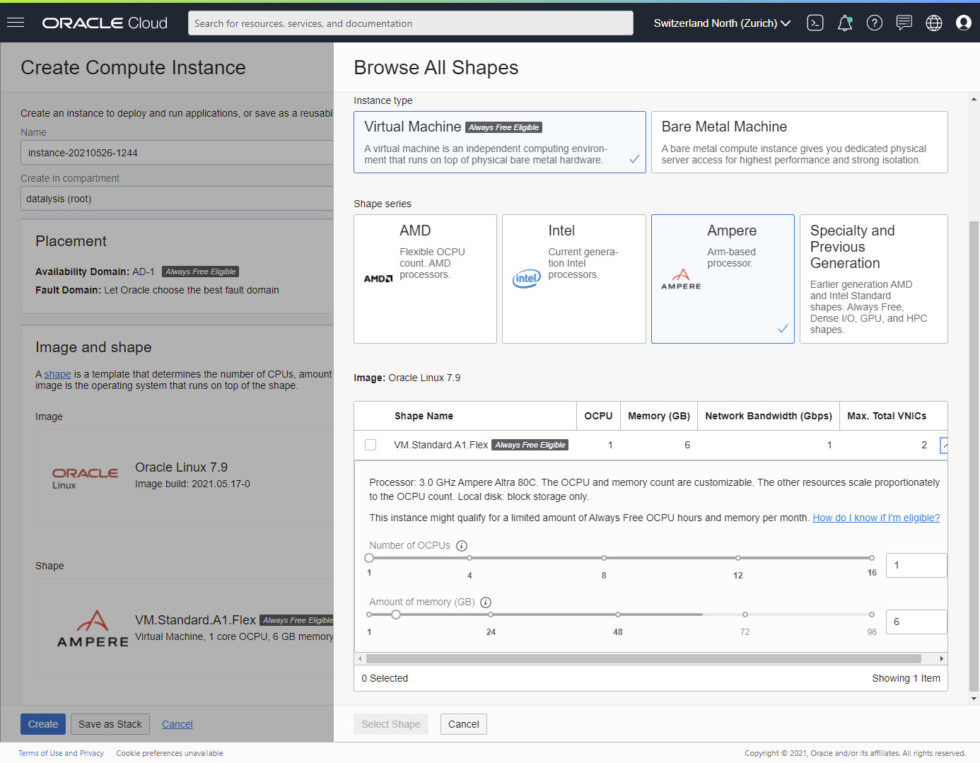The width and height of the screenshot is (980, 763).
Task: Collapse the VM.Standard.A1.Flex row details
Action: 945,445
